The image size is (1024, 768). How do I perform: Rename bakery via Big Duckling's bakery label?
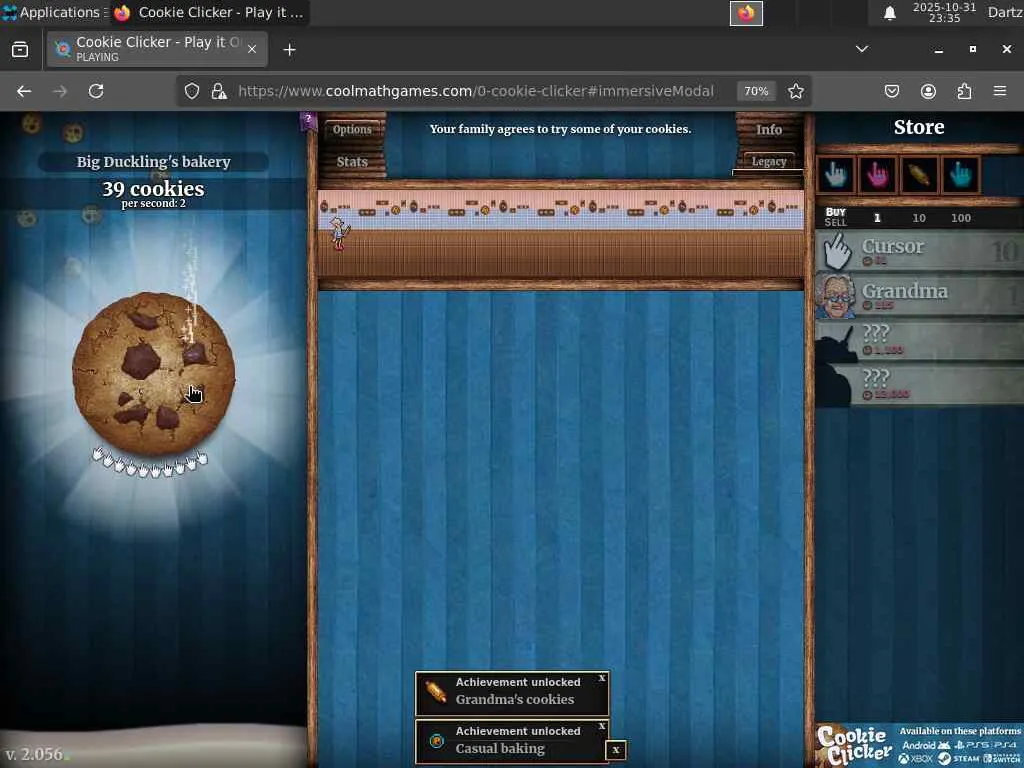pos(153,162)
